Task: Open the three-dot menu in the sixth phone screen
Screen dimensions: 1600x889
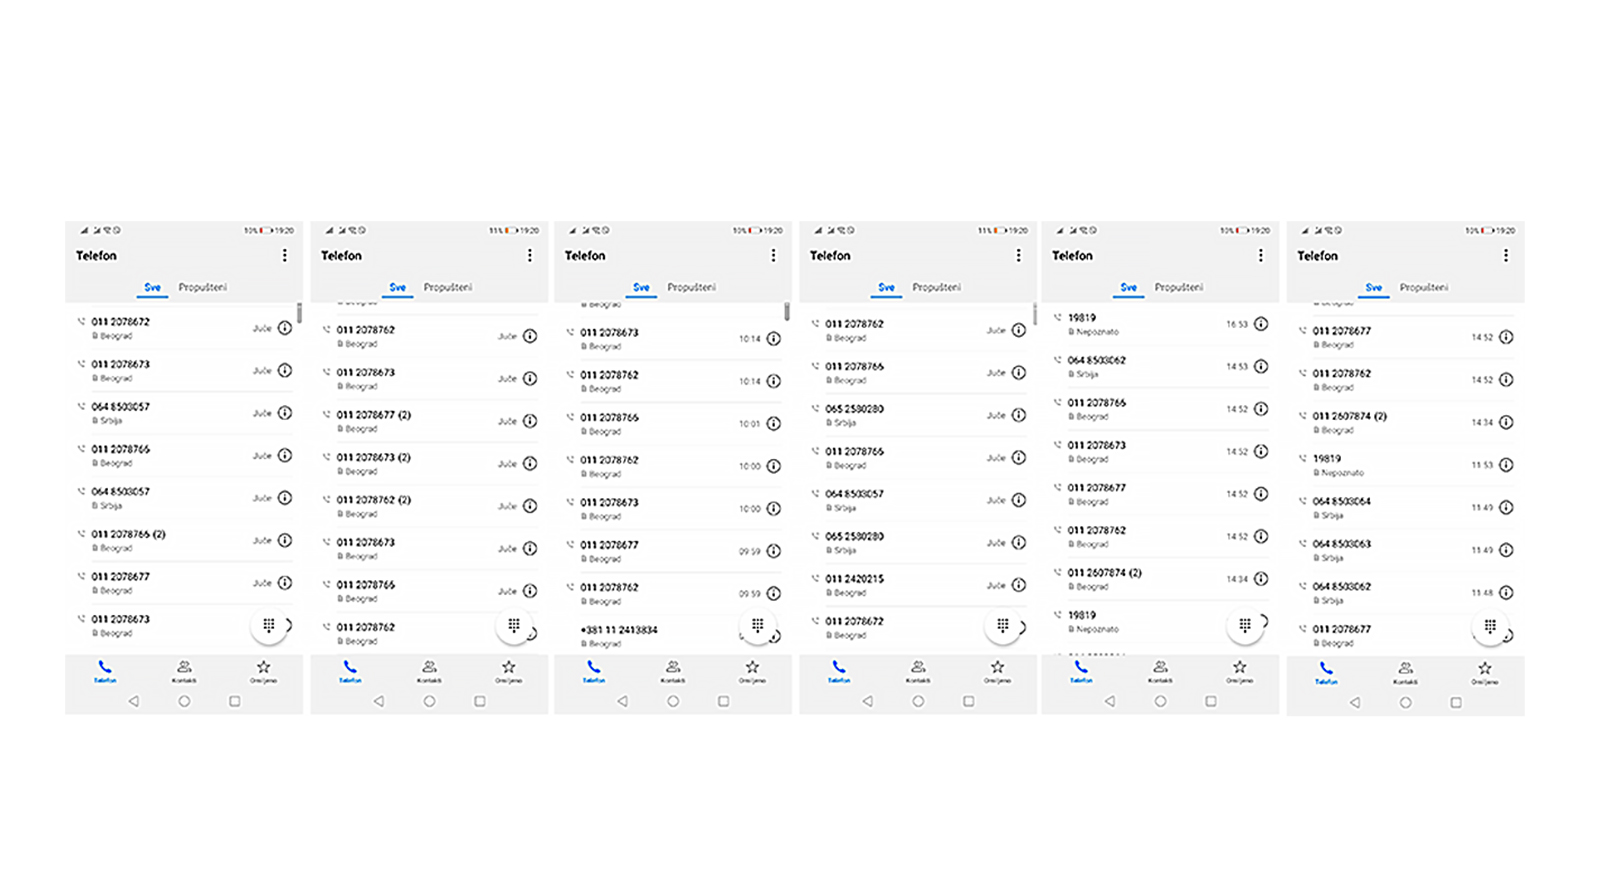Action: [1506, 255]
